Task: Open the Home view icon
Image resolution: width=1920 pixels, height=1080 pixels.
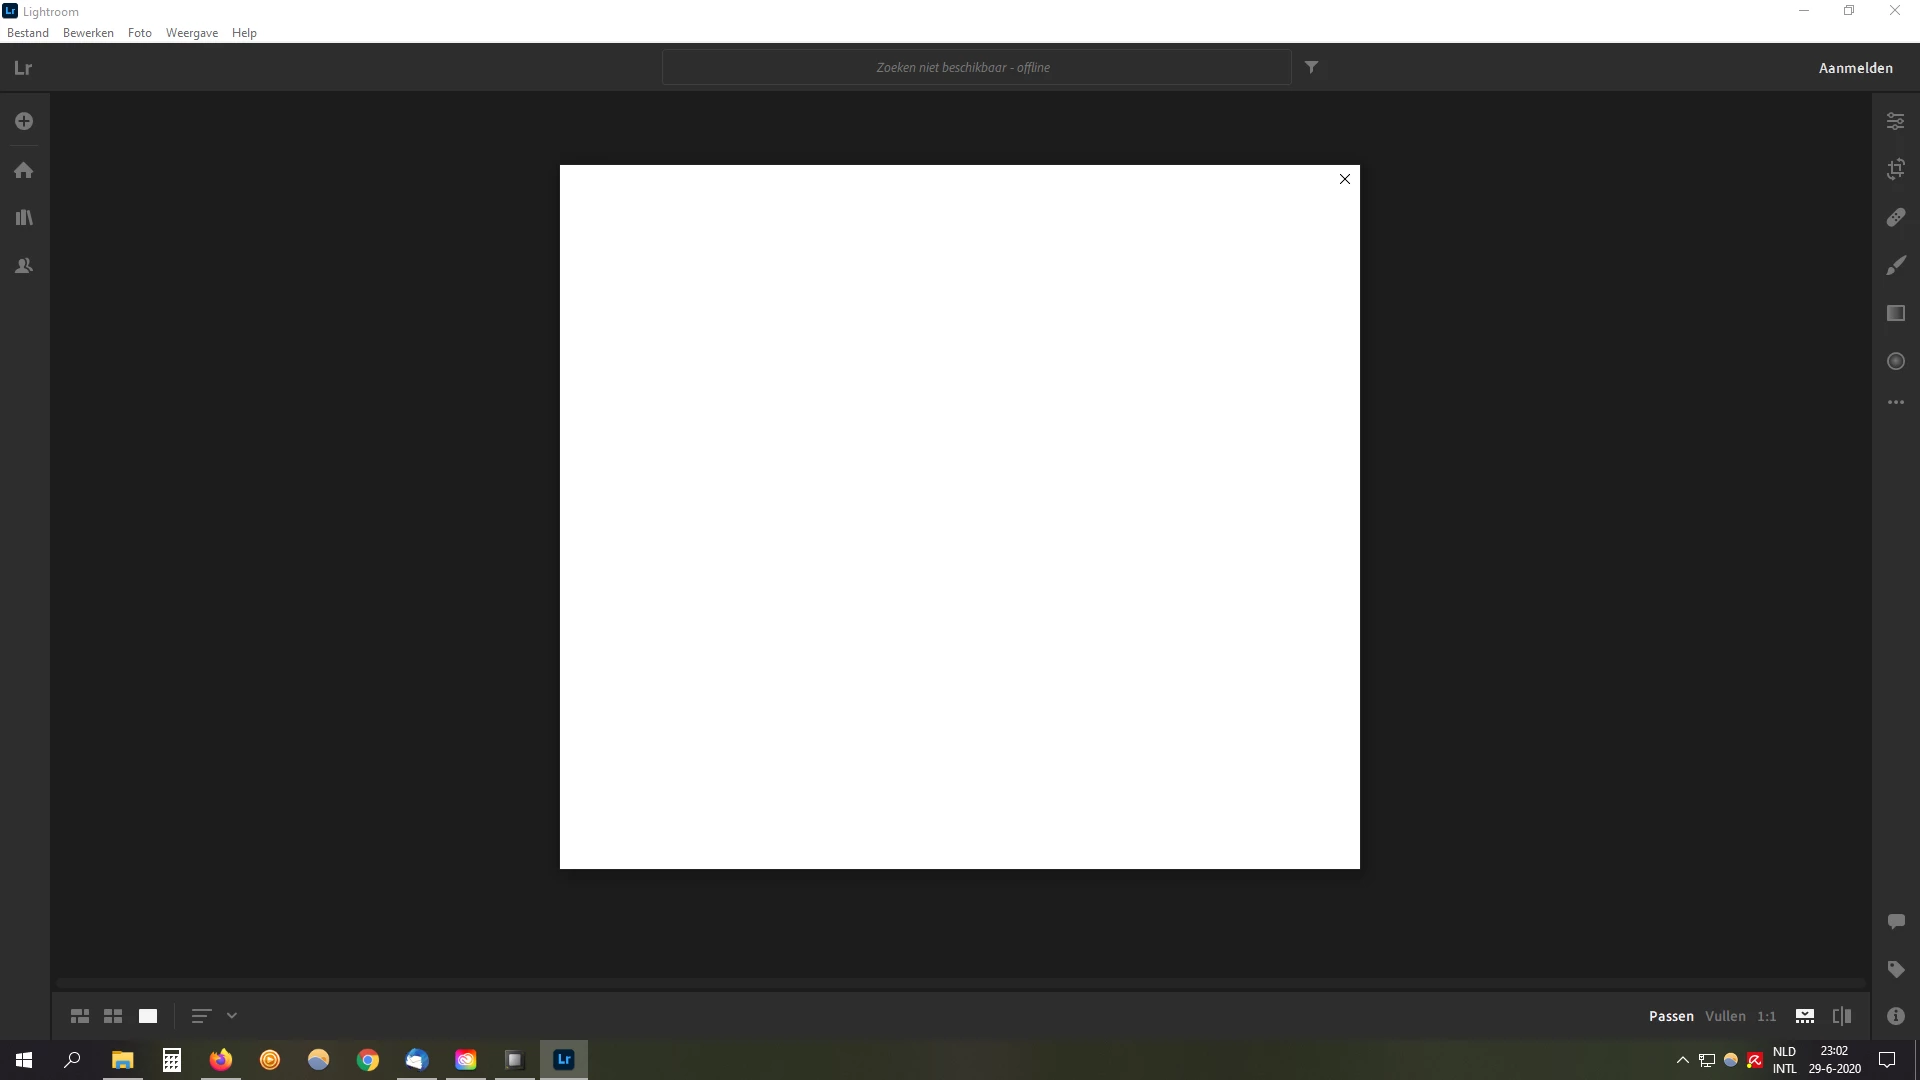Action: (x=24, y=170)
